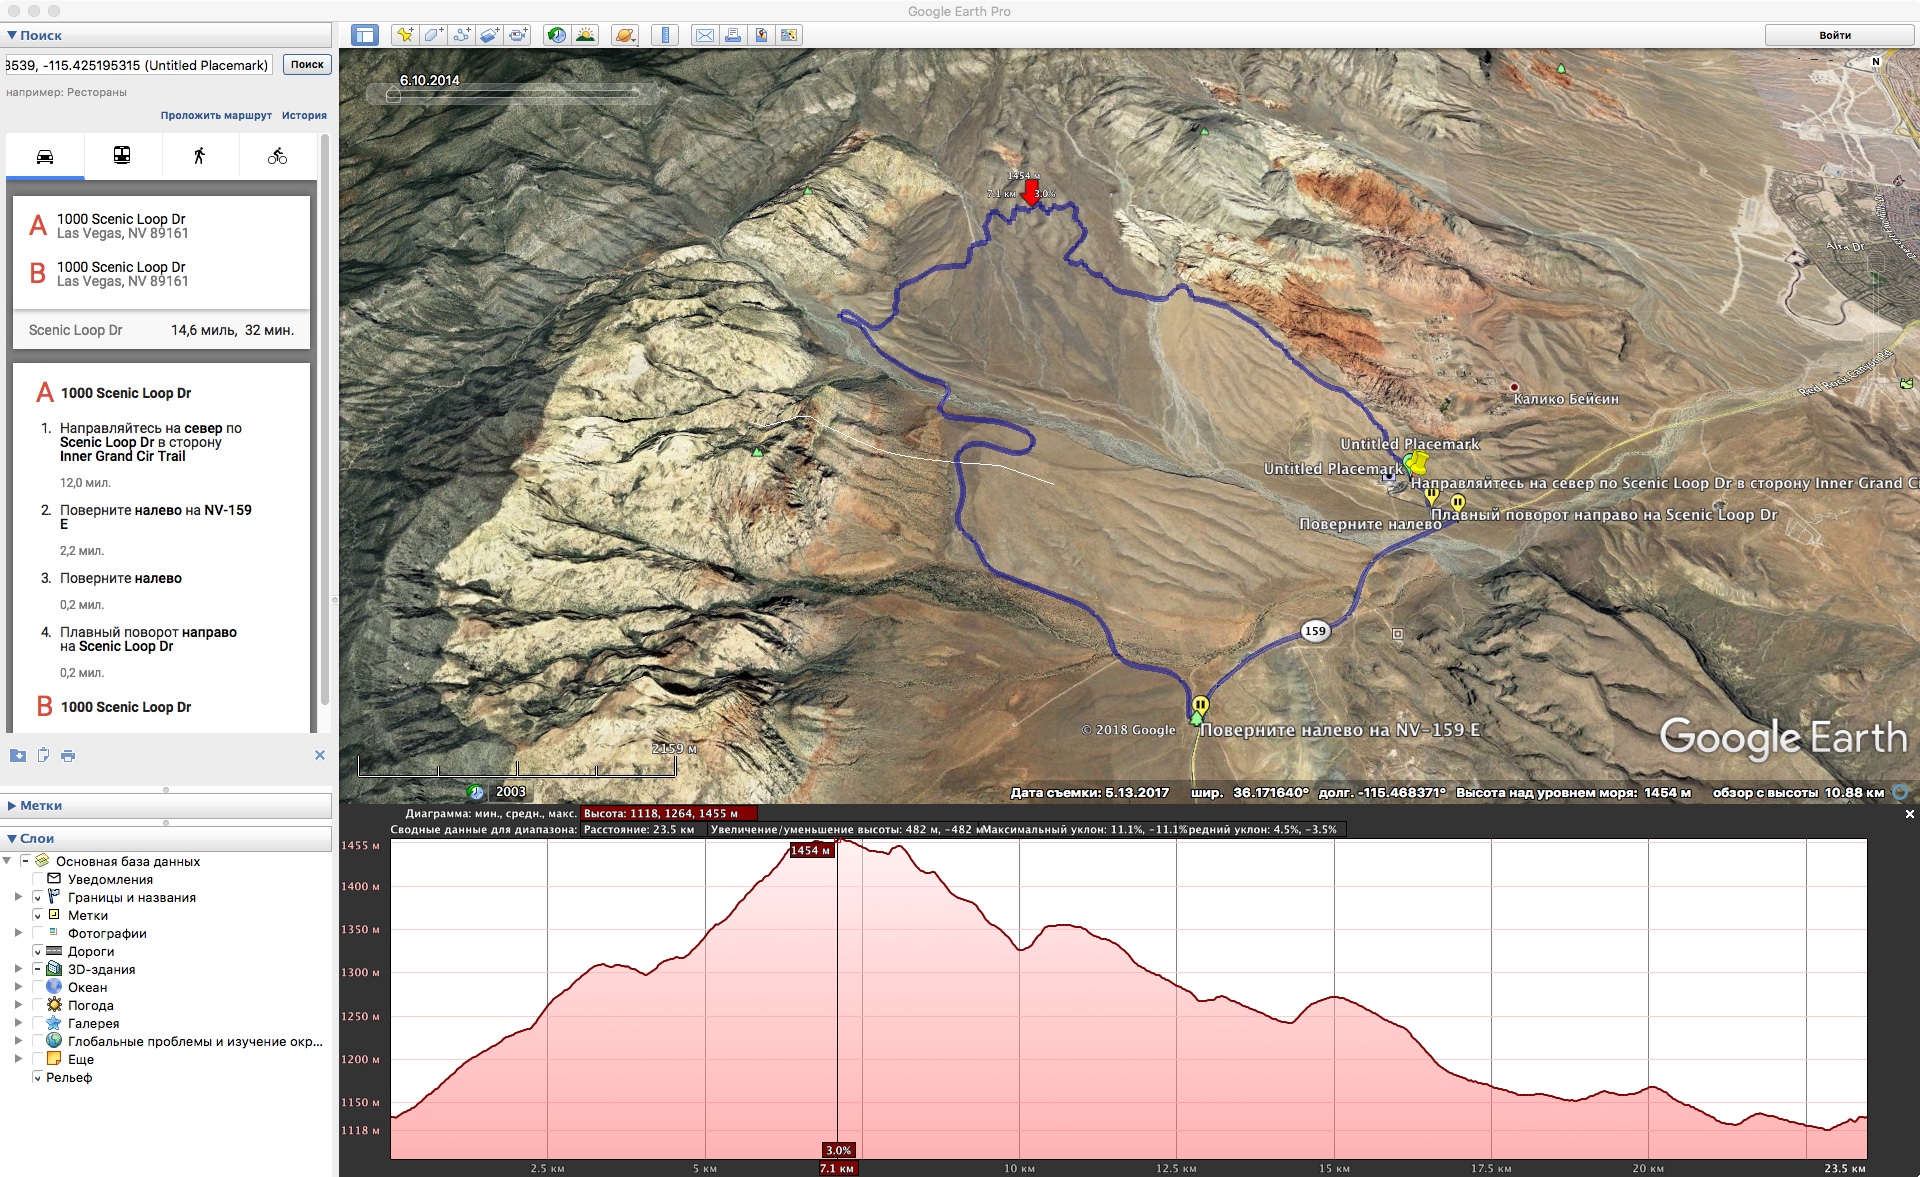1920x1177 pixels.
Task: Click the compass N indicator
Action: [1876, 62]
